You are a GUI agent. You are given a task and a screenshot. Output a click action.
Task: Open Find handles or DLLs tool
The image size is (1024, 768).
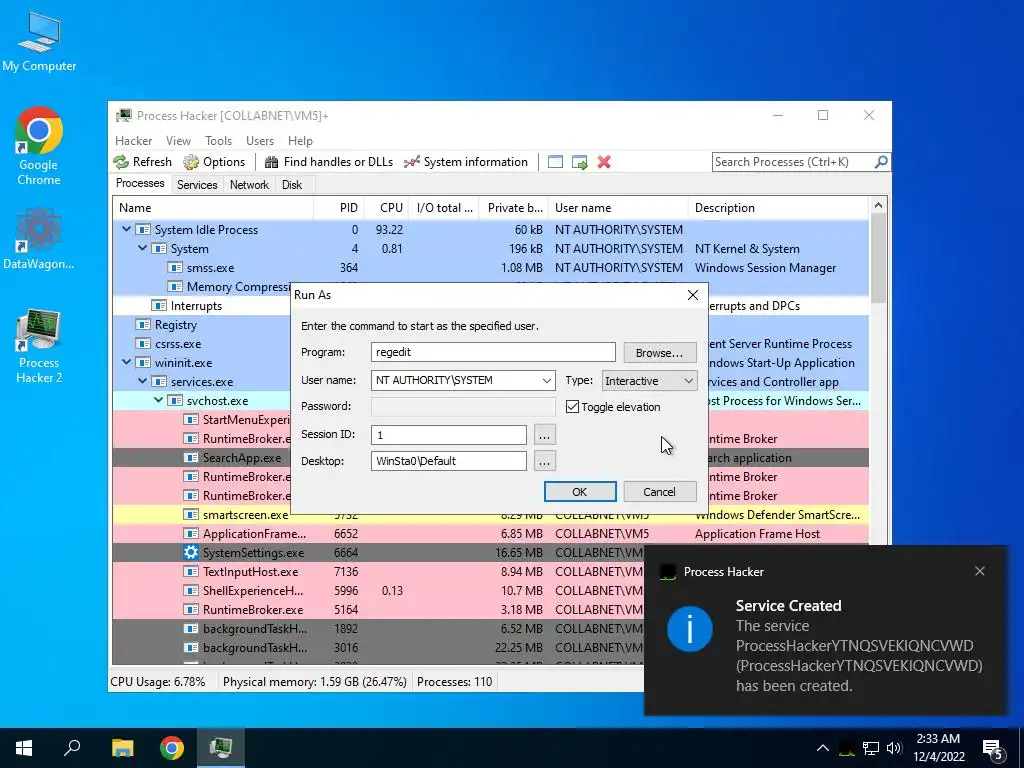pos(329,162)
